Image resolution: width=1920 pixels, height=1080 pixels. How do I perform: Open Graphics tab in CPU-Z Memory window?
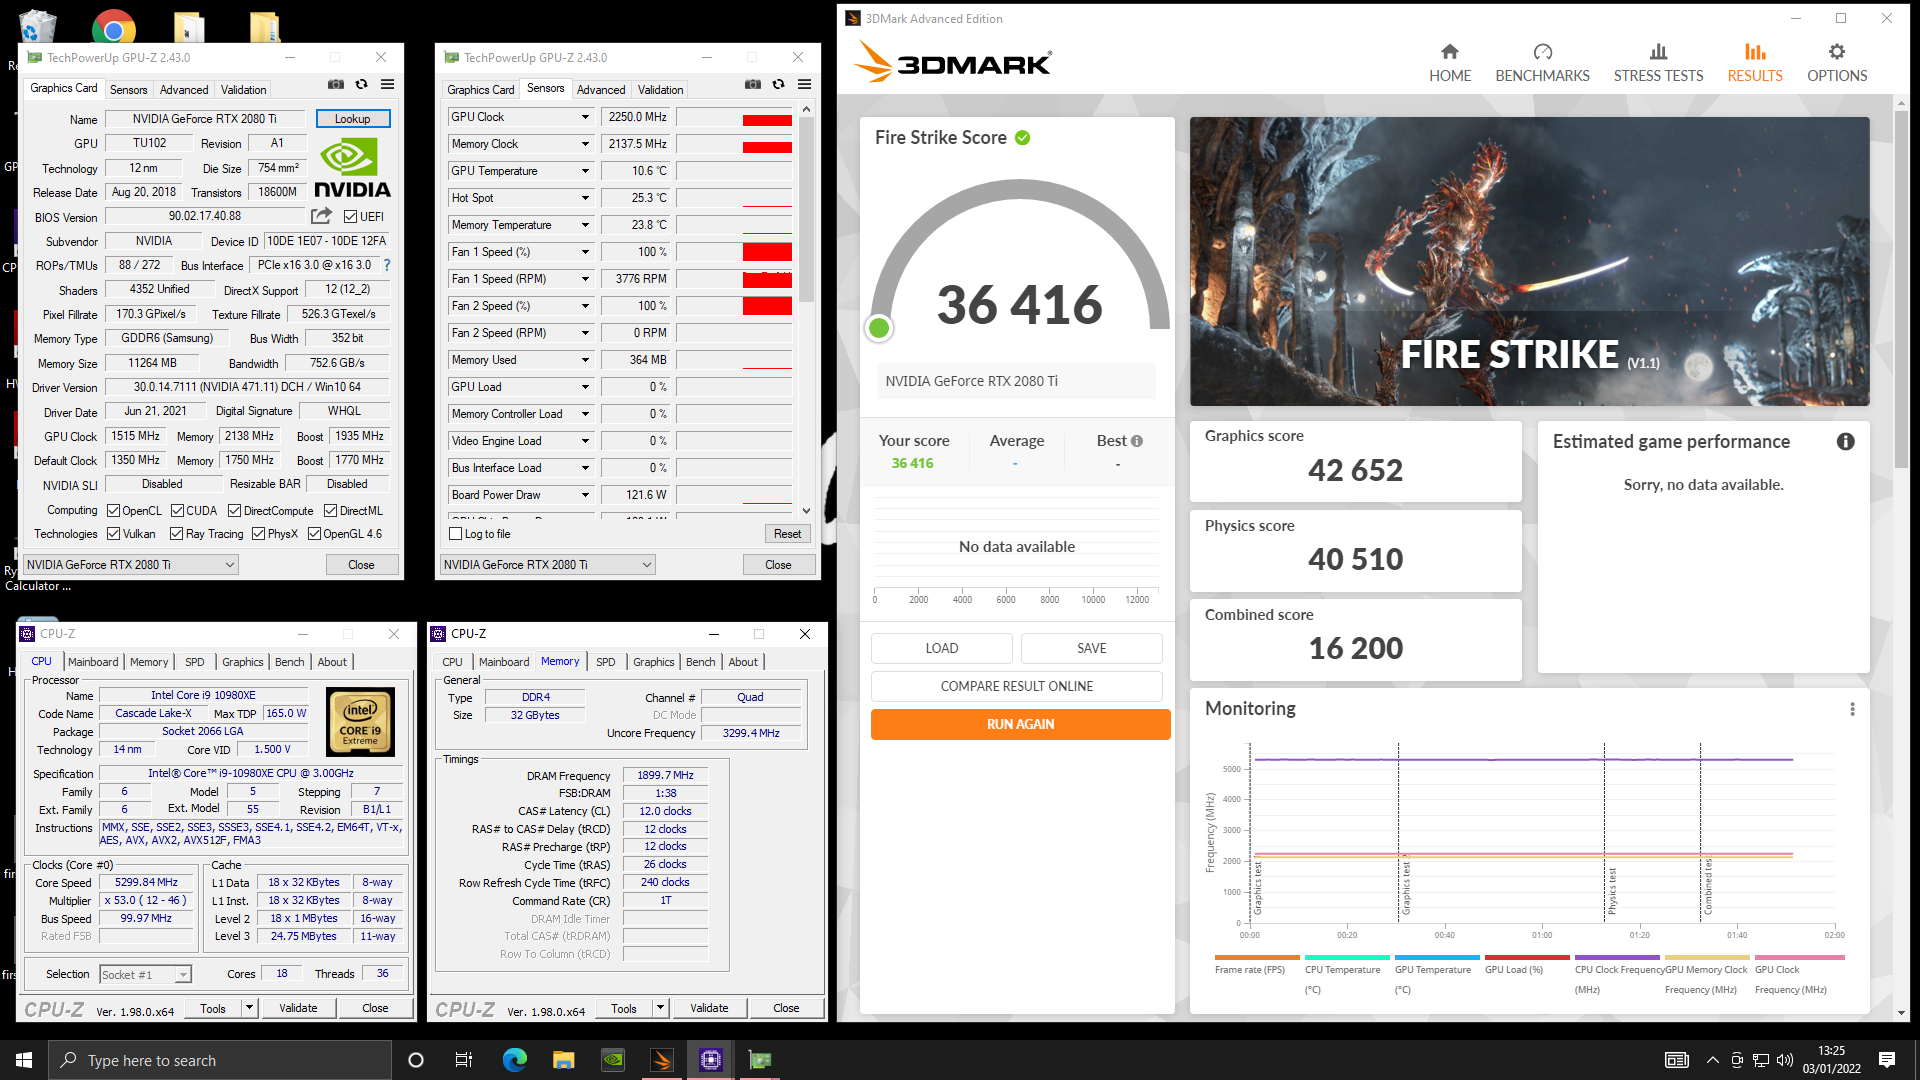click(654, 662)
